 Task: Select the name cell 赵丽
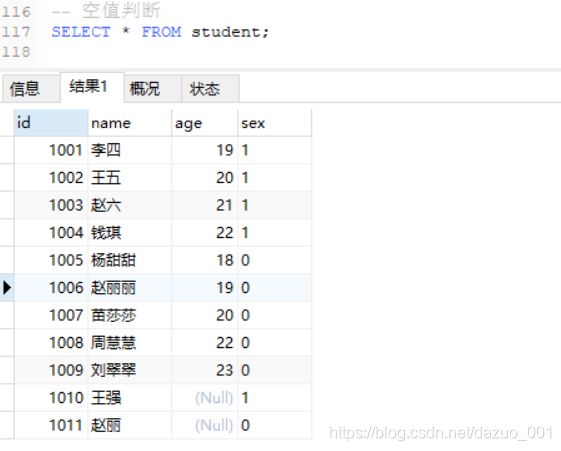tap(130, 426)
